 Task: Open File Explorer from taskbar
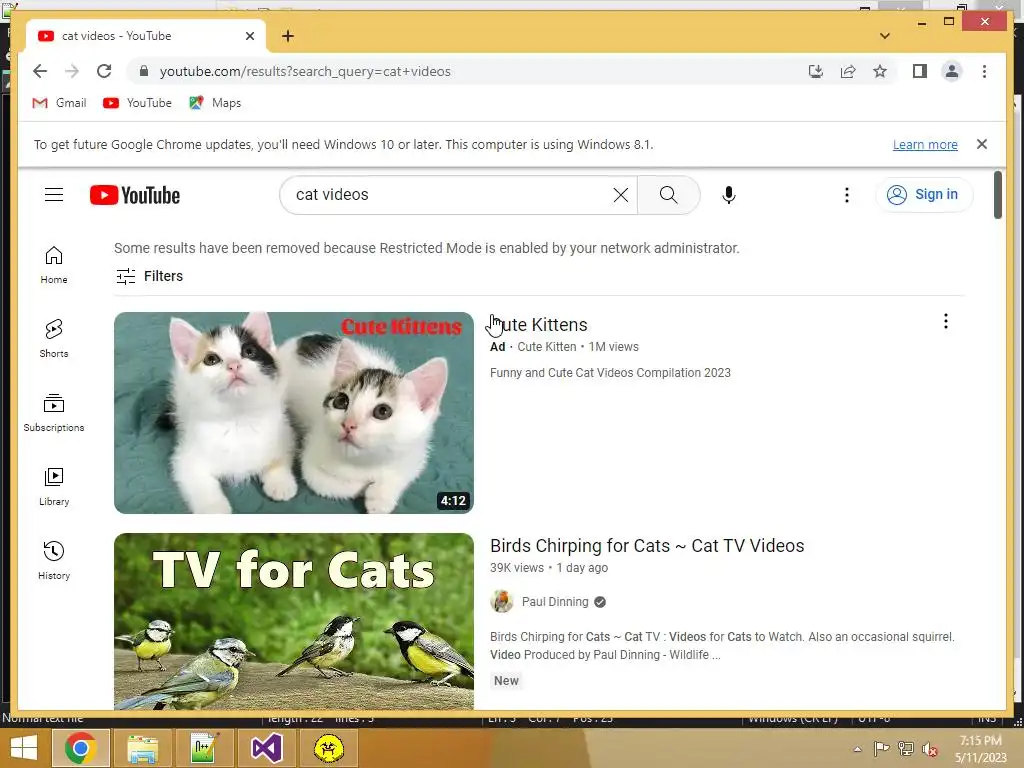(x=142, y=748)
